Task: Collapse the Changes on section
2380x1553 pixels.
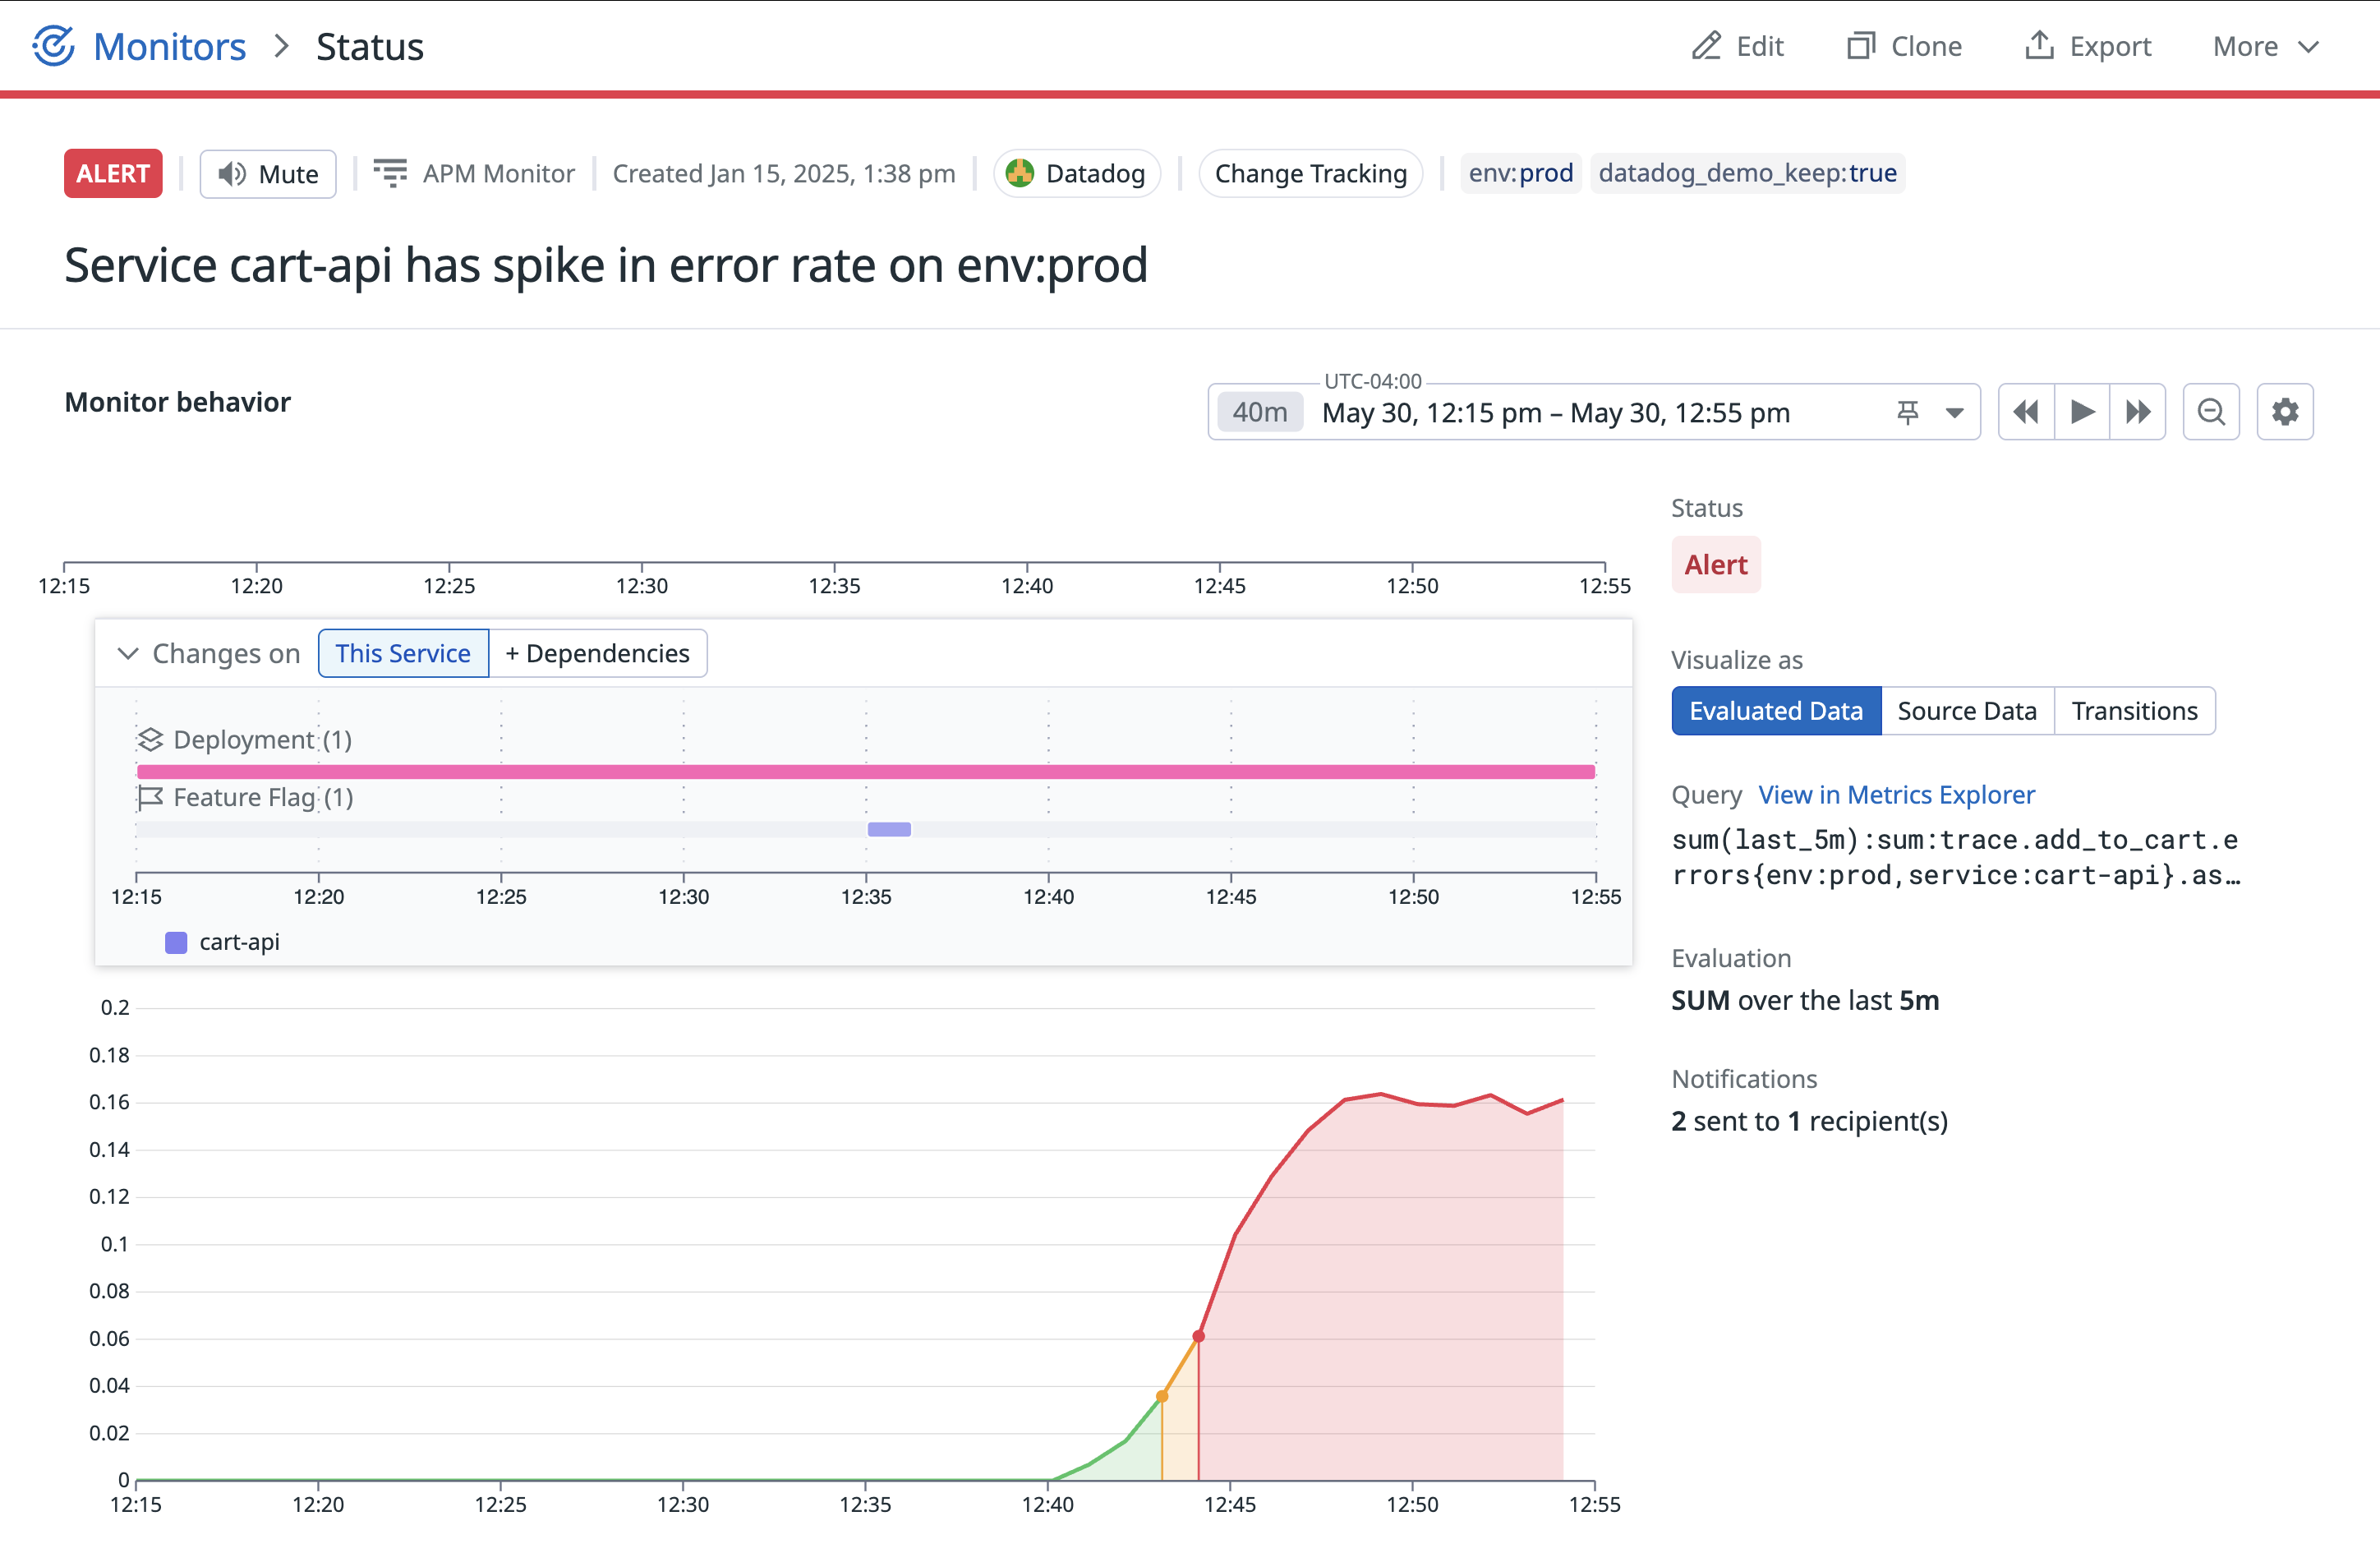Action: coord(128,653)
